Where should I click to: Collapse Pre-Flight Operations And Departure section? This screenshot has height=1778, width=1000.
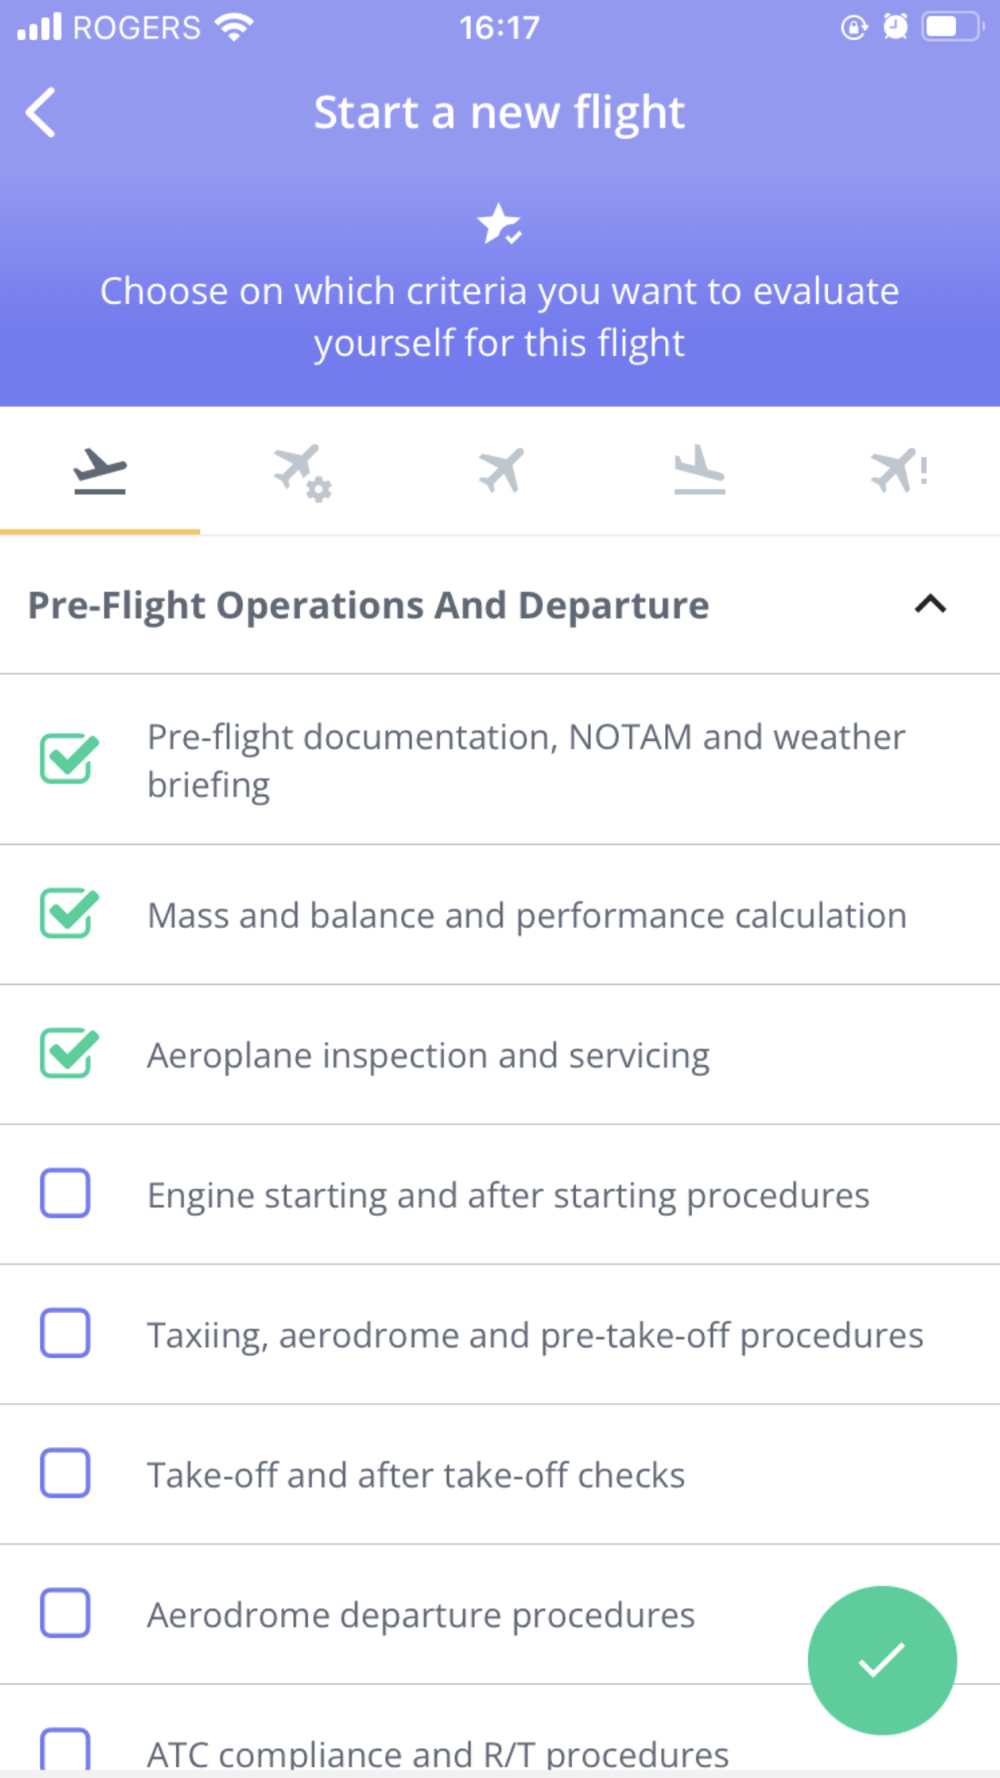coord(930,604)
